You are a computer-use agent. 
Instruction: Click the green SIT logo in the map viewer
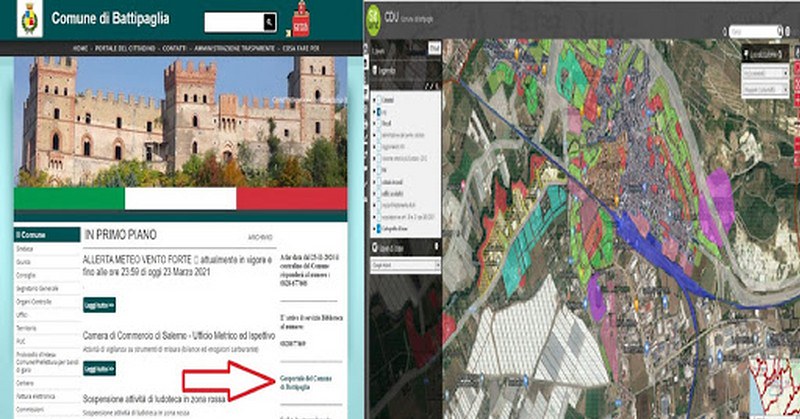374,19
